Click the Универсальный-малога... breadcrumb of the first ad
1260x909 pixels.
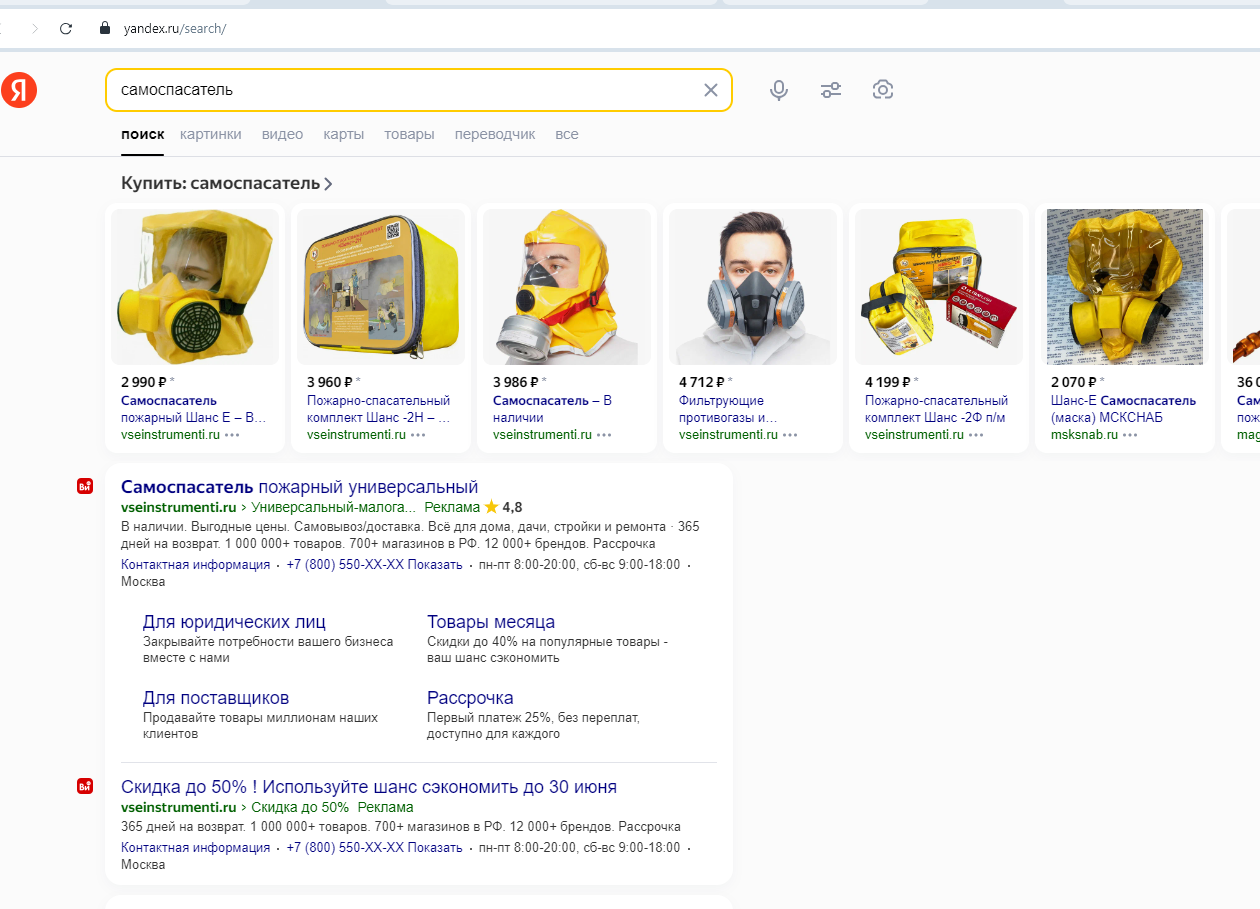(333, 507)
